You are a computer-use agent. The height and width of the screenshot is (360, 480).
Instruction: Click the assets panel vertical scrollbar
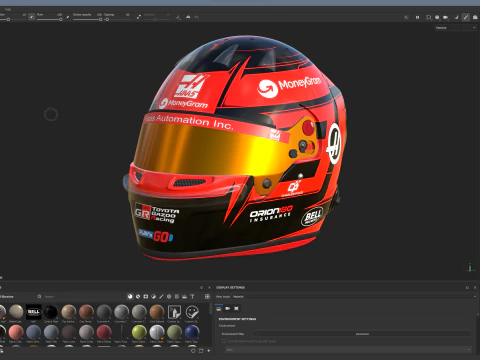210,308
